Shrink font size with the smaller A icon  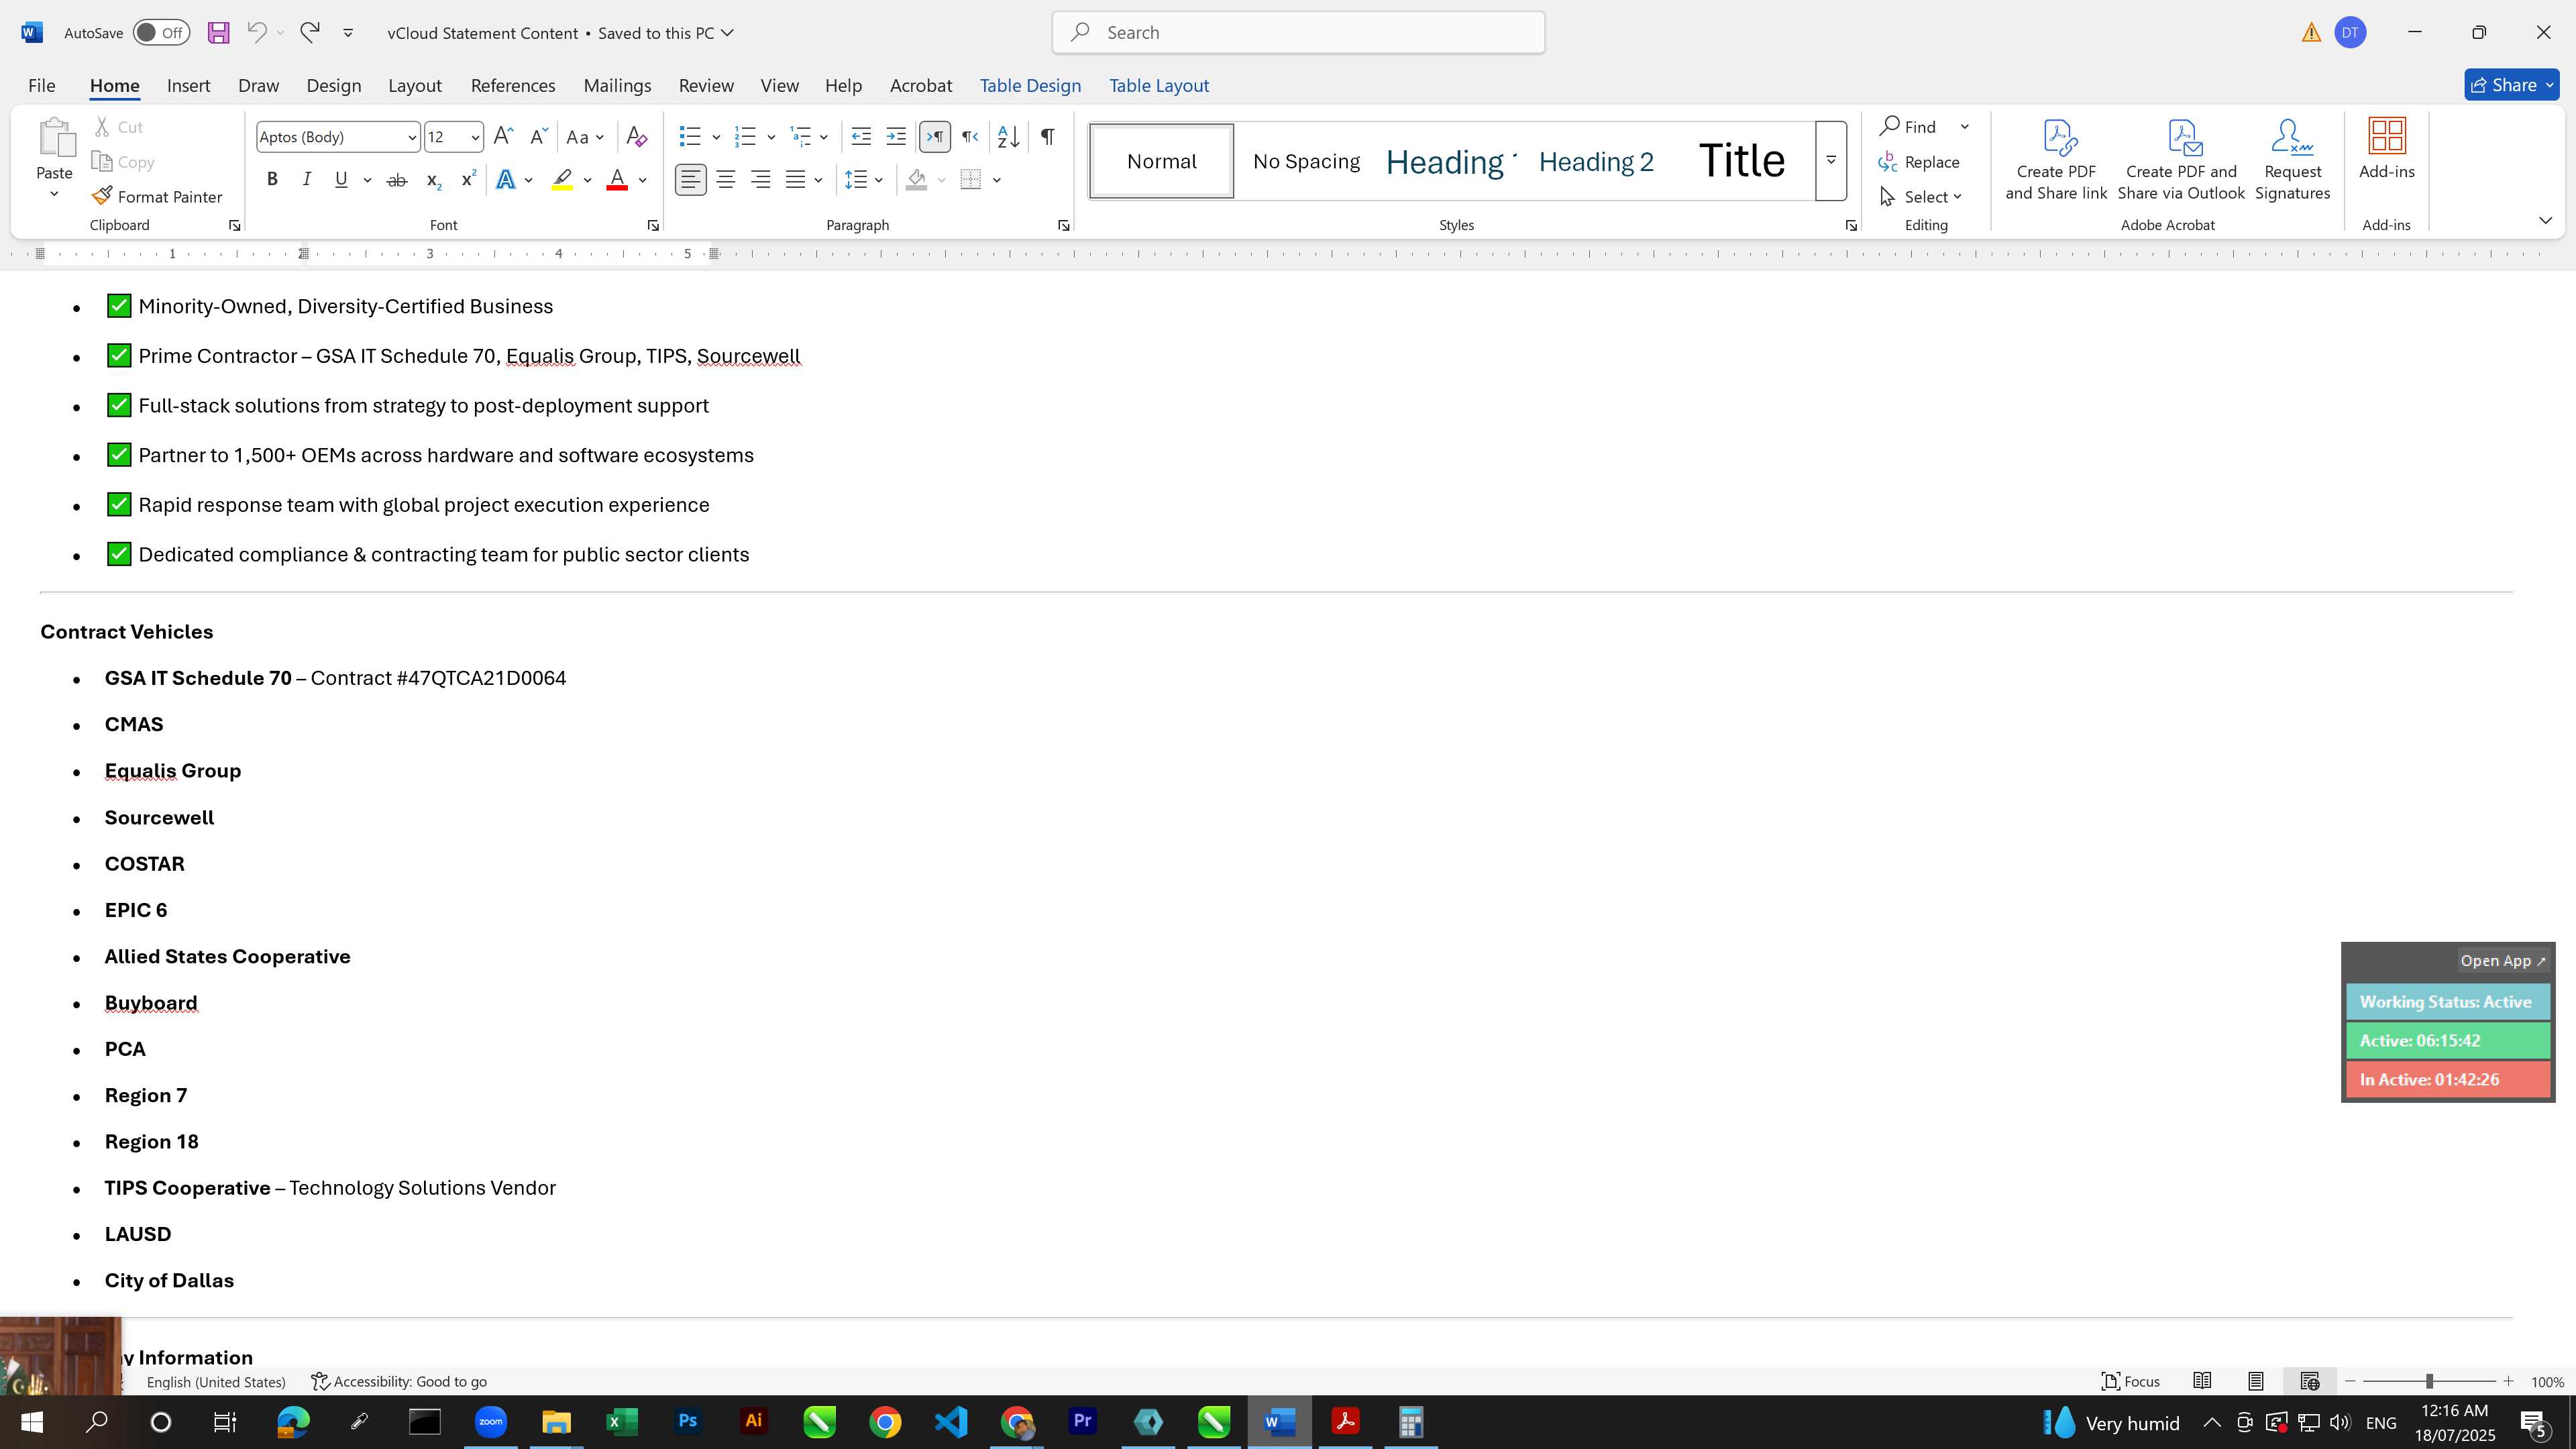[538, 137]
